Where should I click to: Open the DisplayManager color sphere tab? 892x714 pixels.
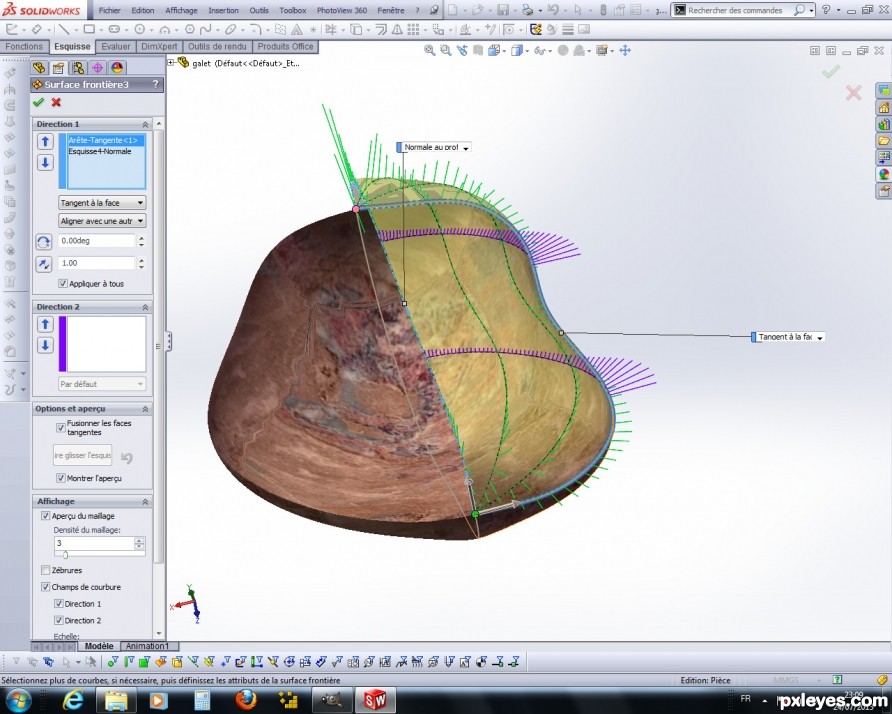click(117, 68)
